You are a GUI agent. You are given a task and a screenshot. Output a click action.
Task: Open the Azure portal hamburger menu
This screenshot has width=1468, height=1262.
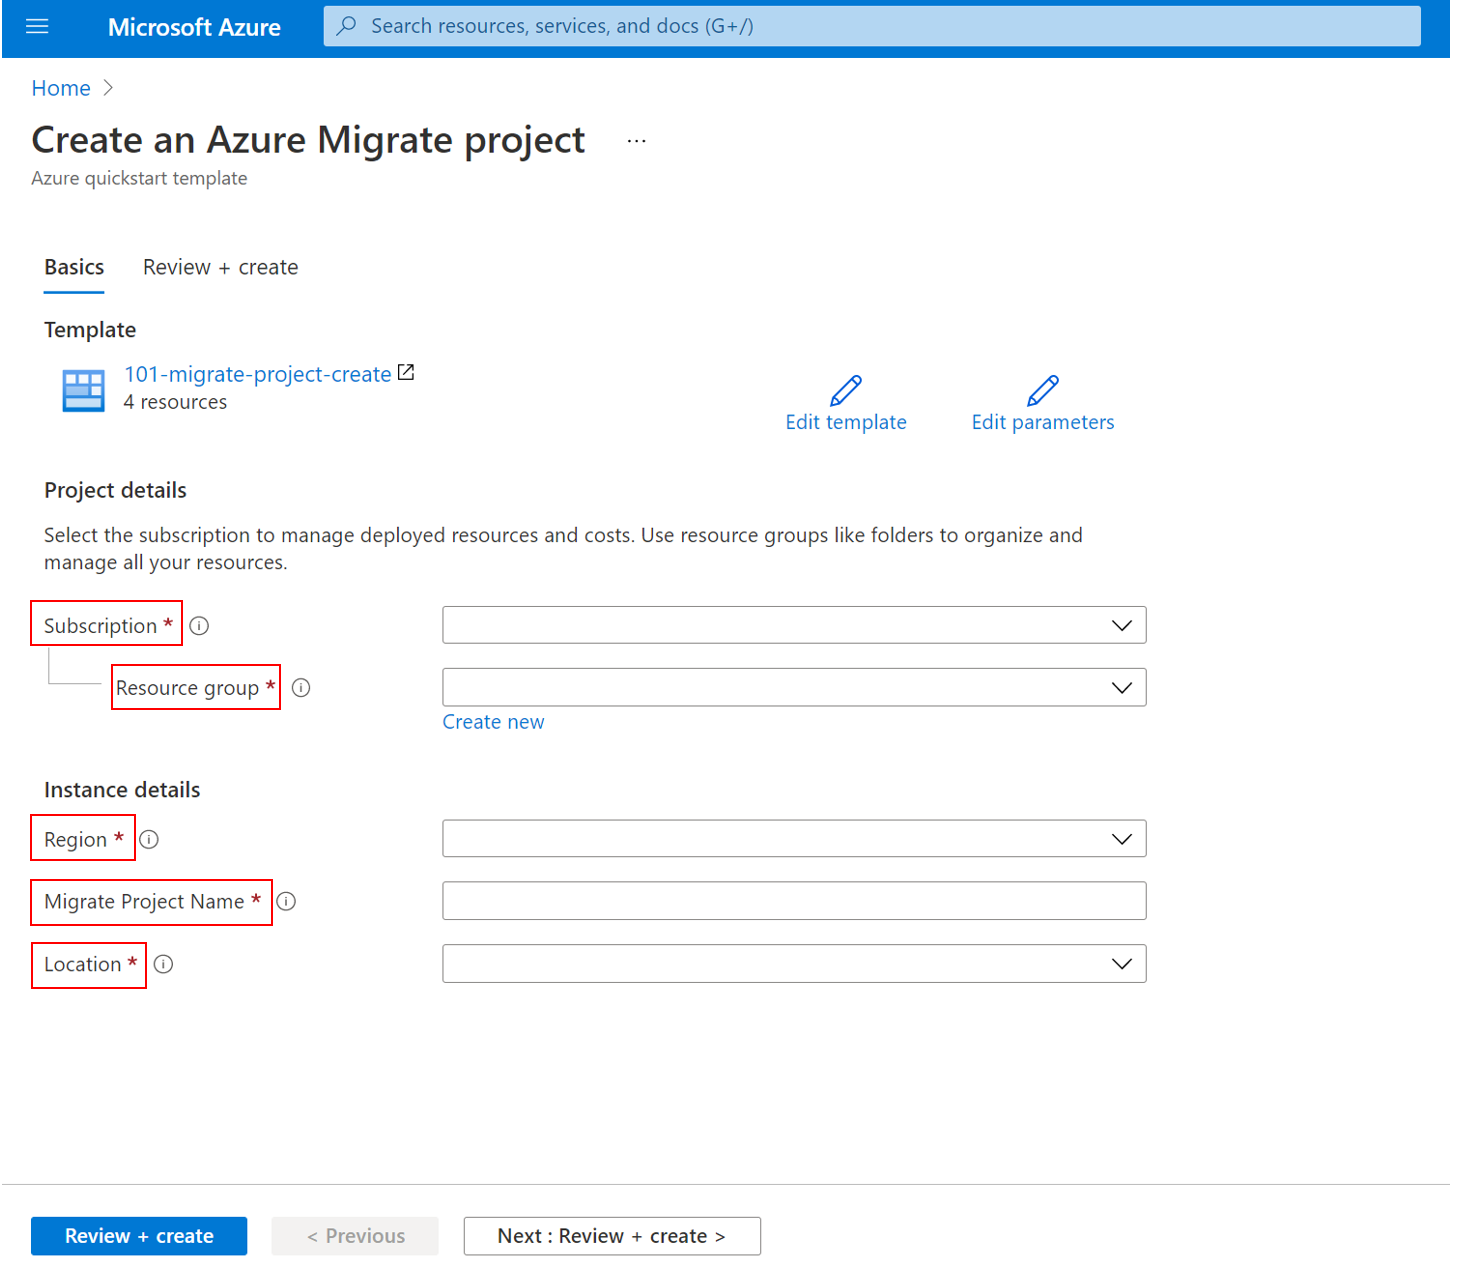point(37,27)
